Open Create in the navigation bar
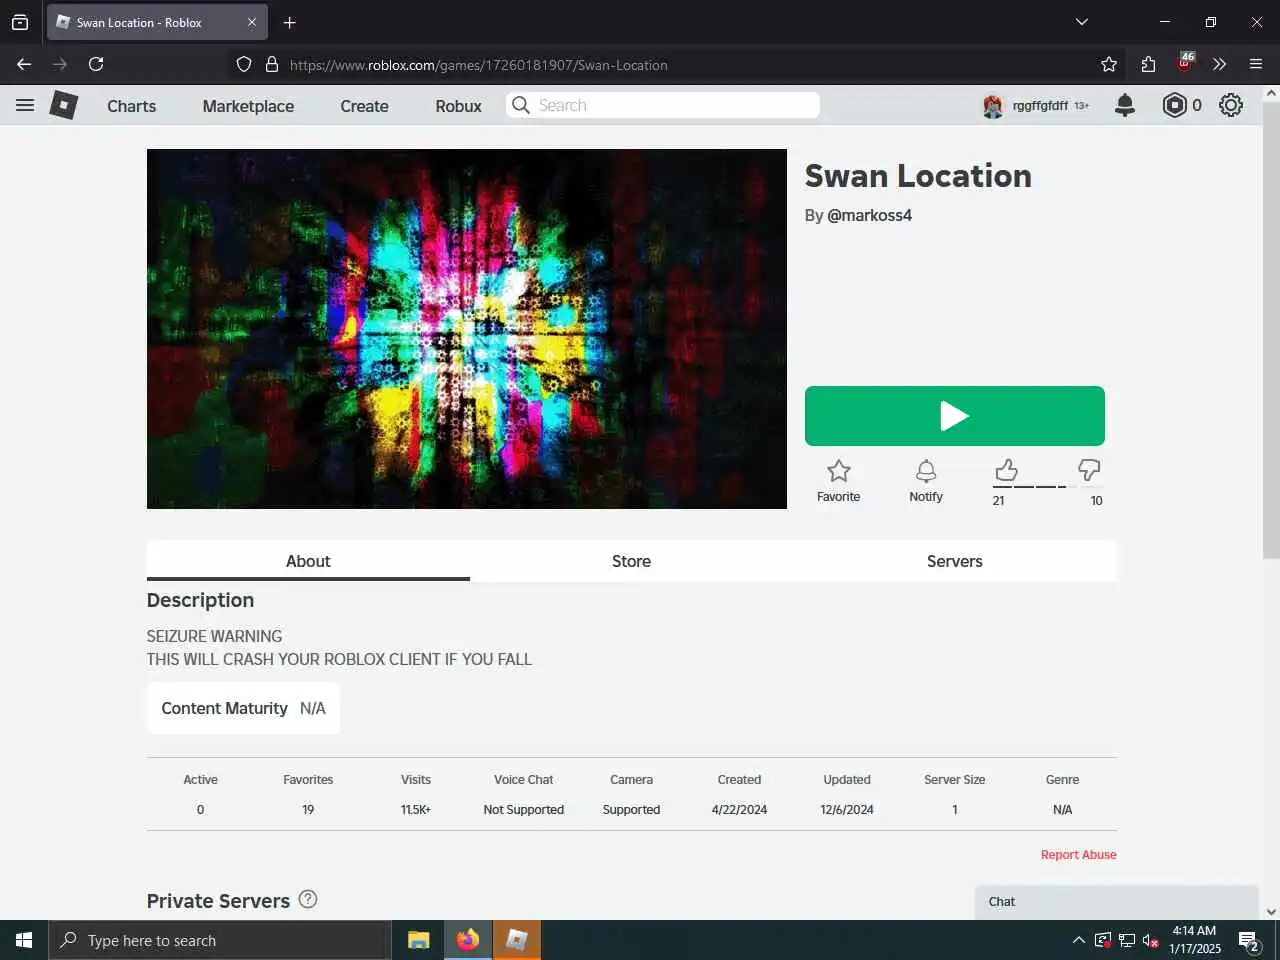This screenshot has width=1280, height=960. click(364, 106)
